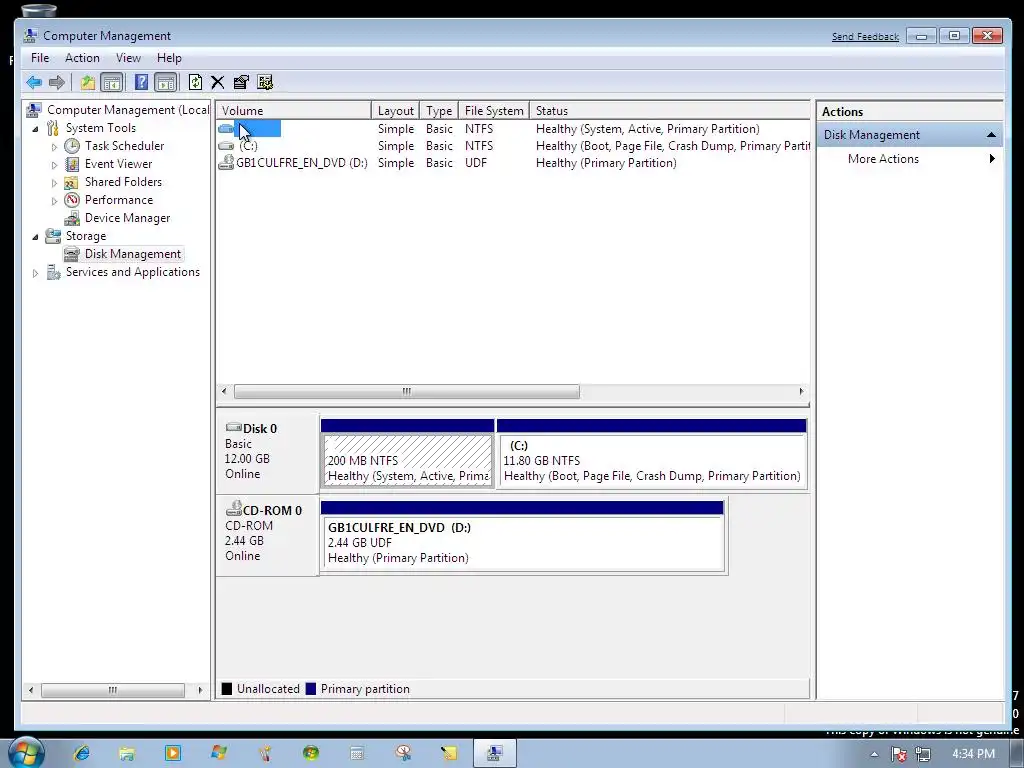Click the Forward arrow in toolbar
1024x768 pixels.
(57, 82)
